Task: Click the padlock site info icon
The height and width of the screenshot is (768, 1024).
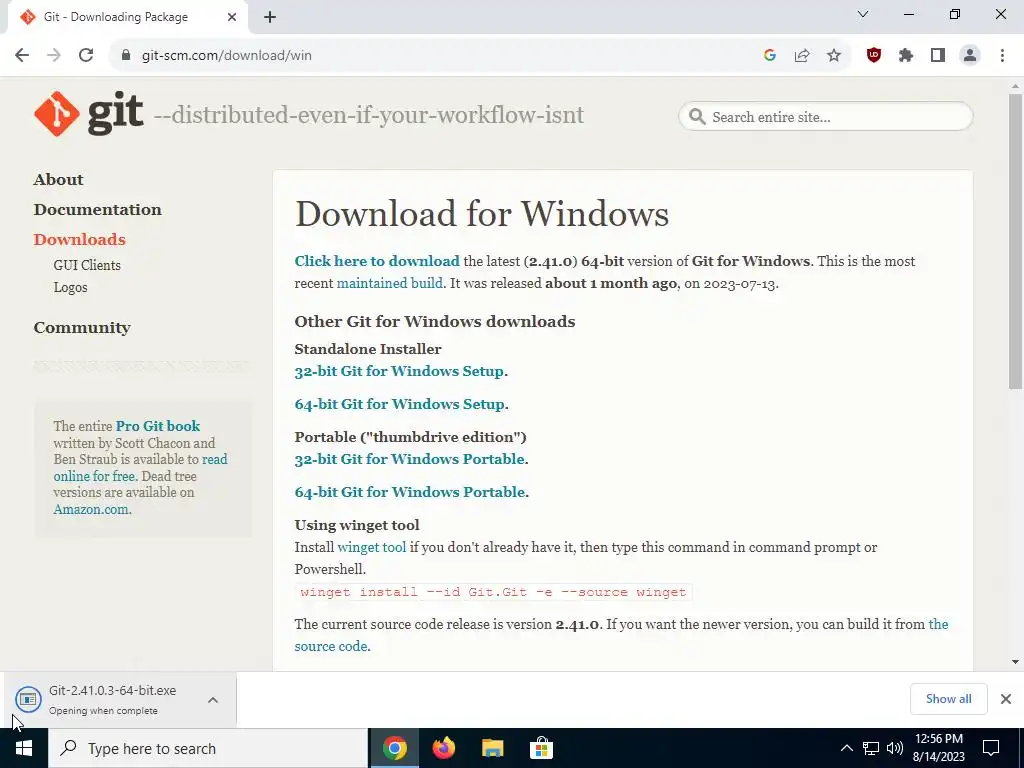Action: (126, 56)
